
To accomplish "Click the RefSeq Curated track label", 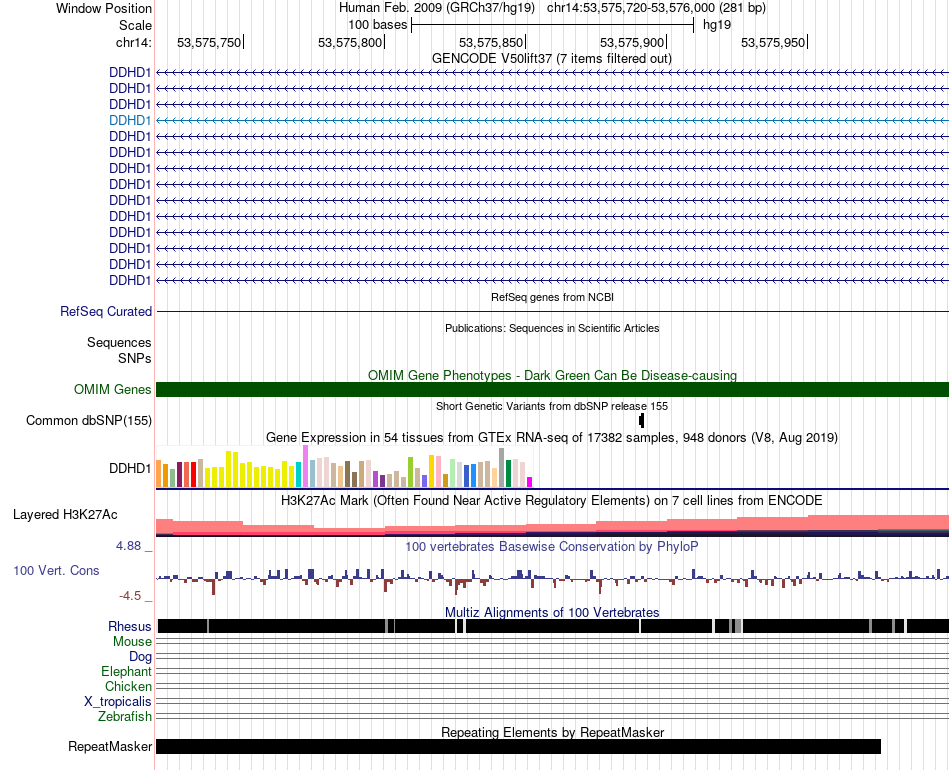I will 106,311.
